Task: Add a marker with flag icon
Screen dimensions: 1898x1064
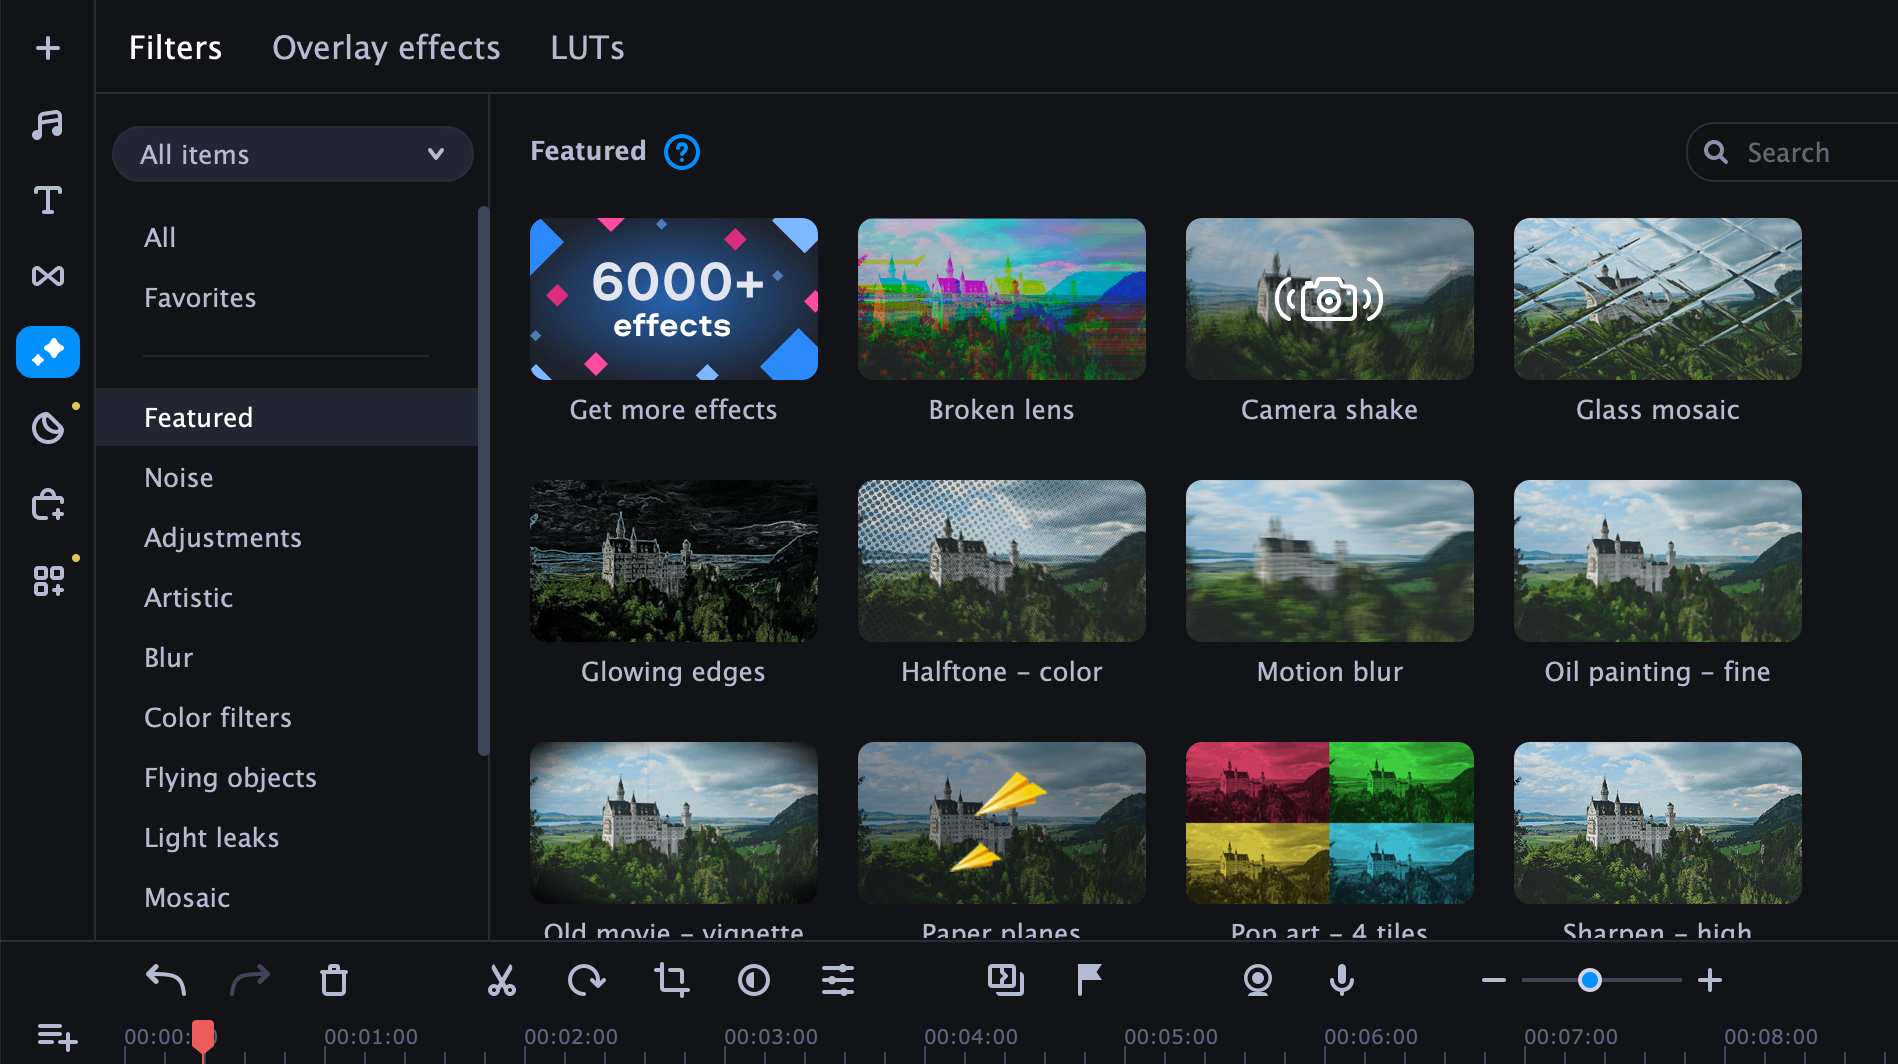Action: (1089, 980)
